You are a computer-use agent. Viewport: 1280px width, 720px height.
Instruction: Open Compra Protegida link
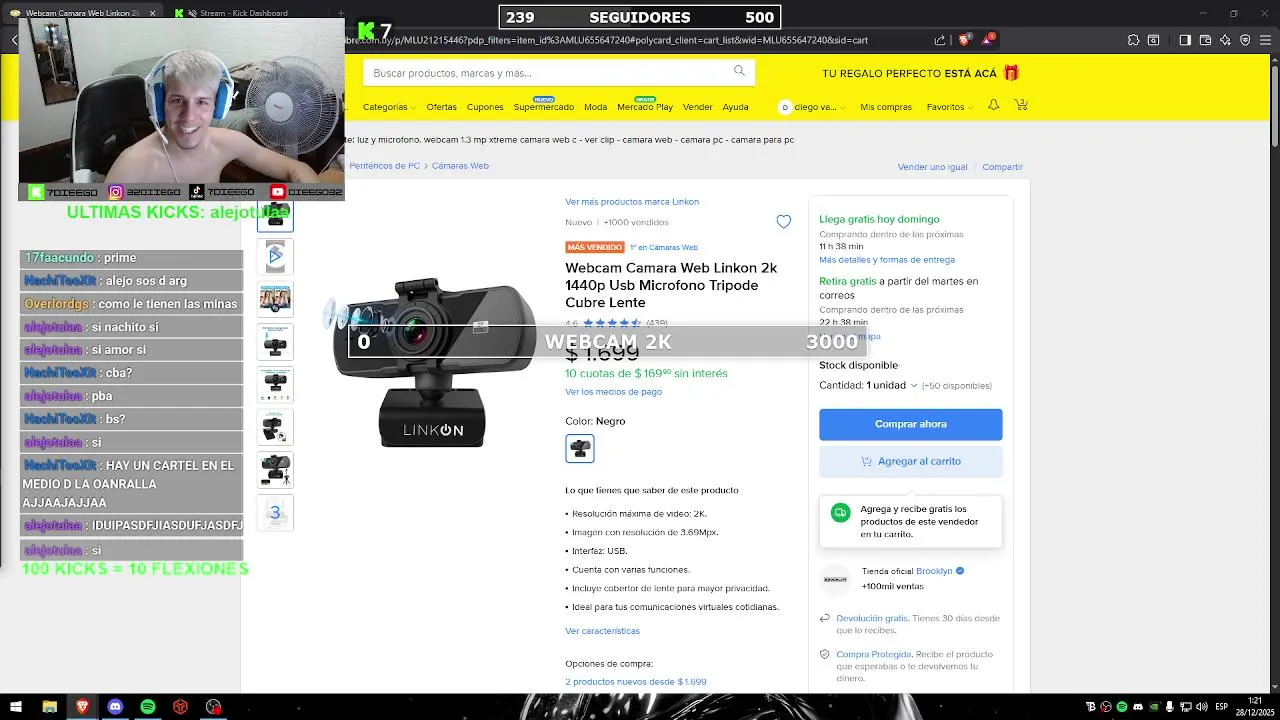[874, 654]
